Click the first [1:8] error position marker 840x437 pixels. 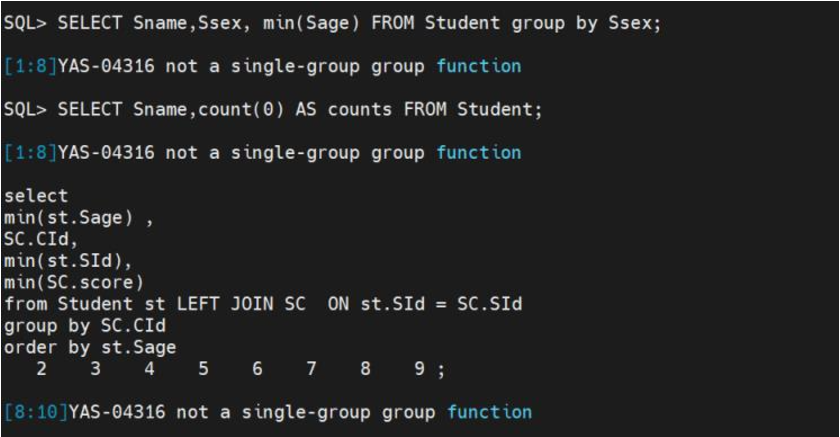29,66
